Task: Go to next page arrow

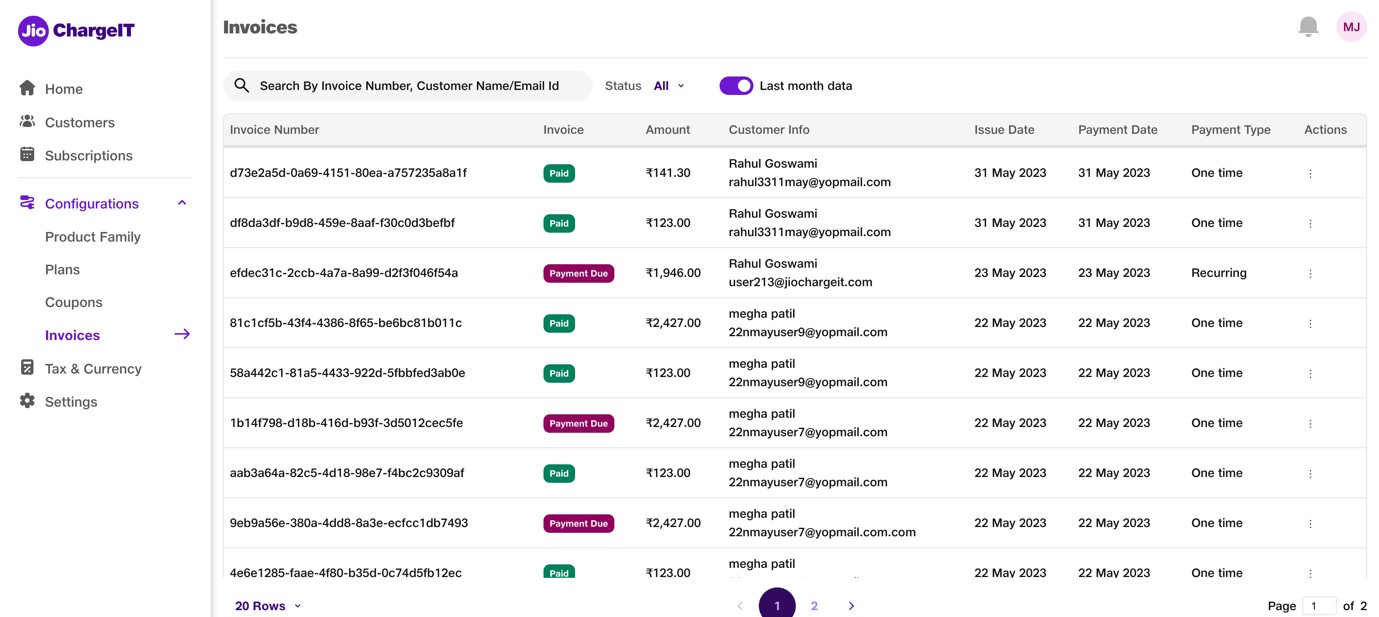Action: pyautogui.click(x=851, y=606)
